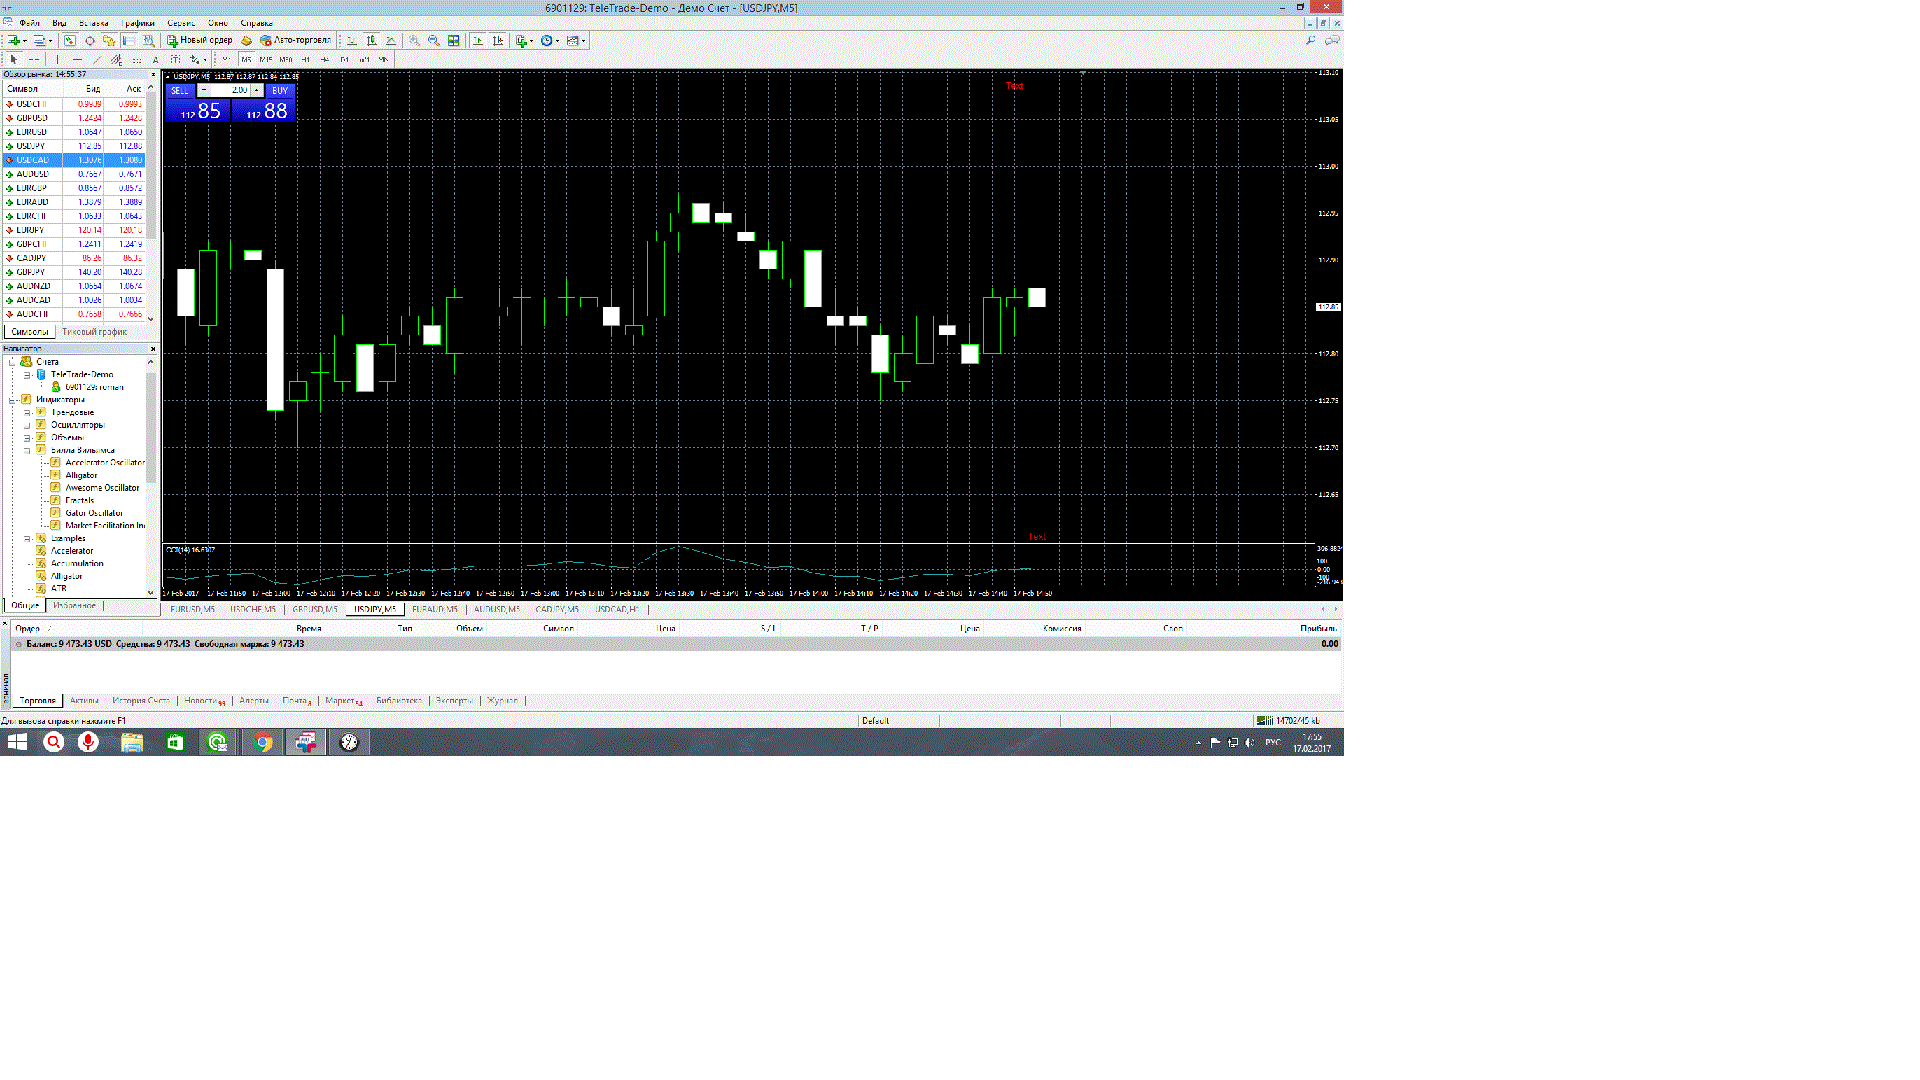Click the tile windows icon

tap(454, 41)
